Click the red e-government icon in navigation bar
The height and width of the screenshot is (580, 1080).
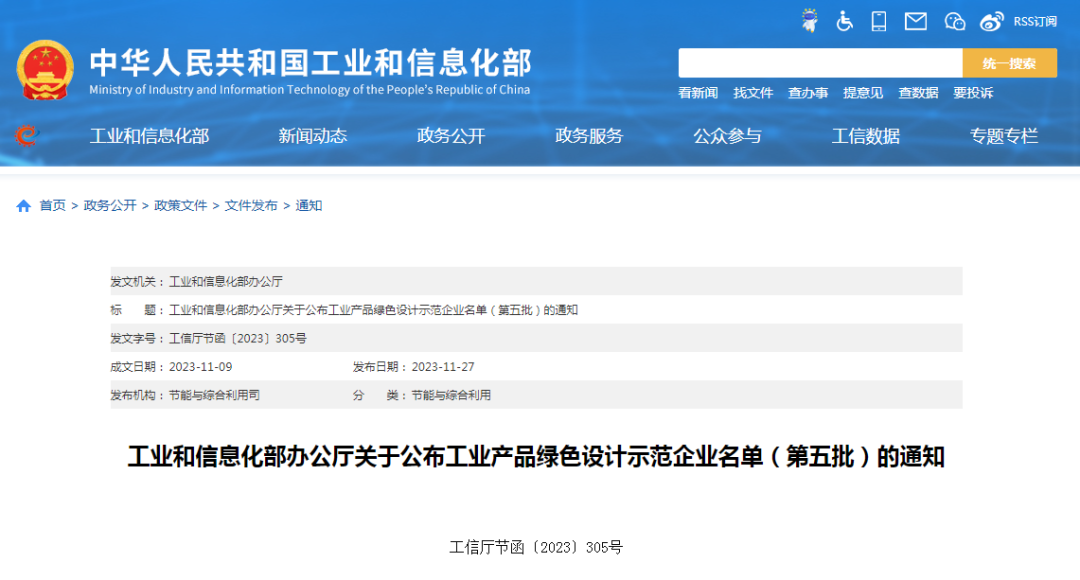click(x=26, y=136)
